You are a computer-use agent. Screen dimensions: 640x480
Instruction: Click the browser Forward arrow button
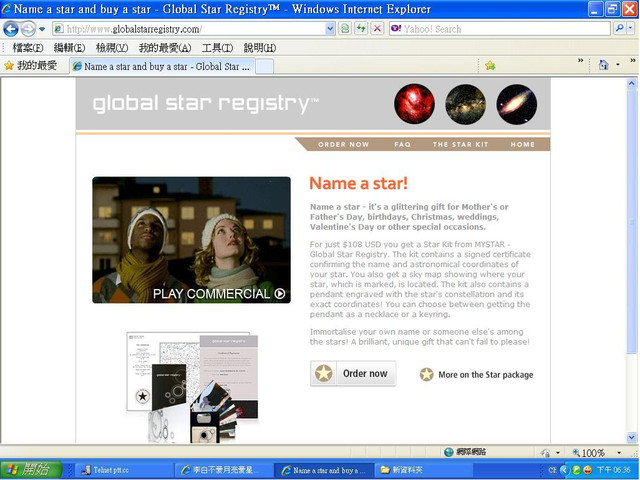coord(28,29)
